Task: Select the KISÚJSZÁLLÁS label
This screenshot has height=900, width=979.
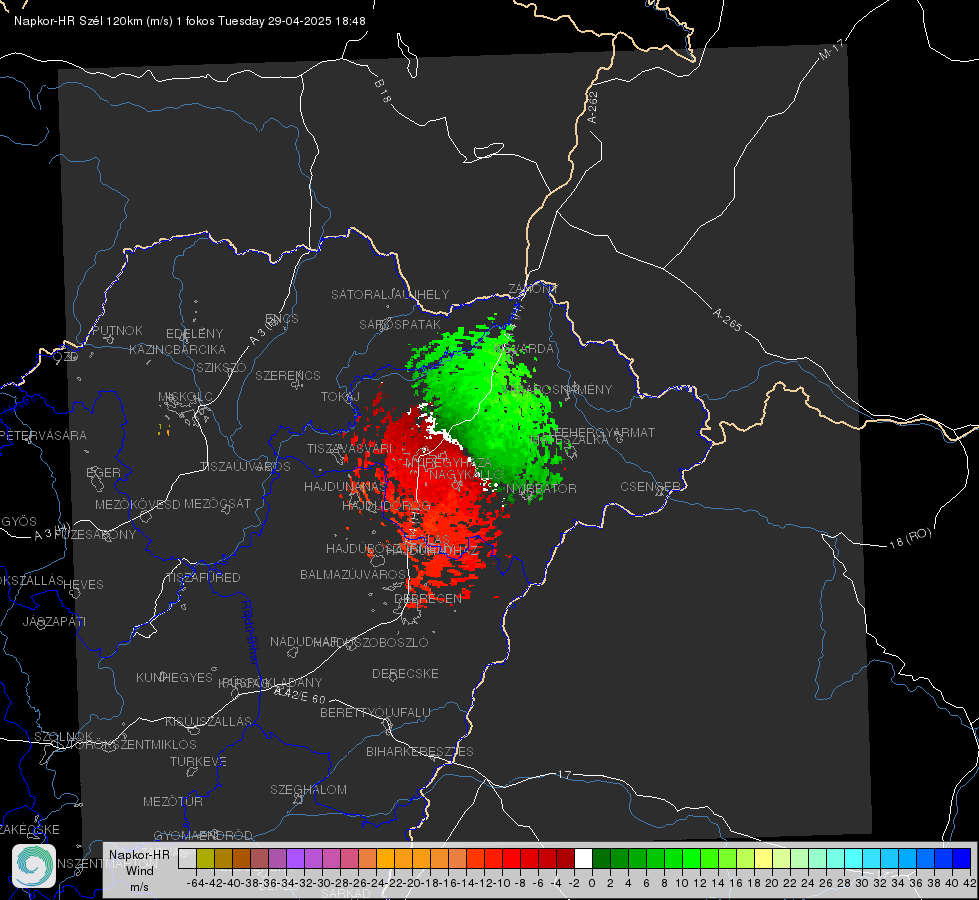Action: pos(209,721)
